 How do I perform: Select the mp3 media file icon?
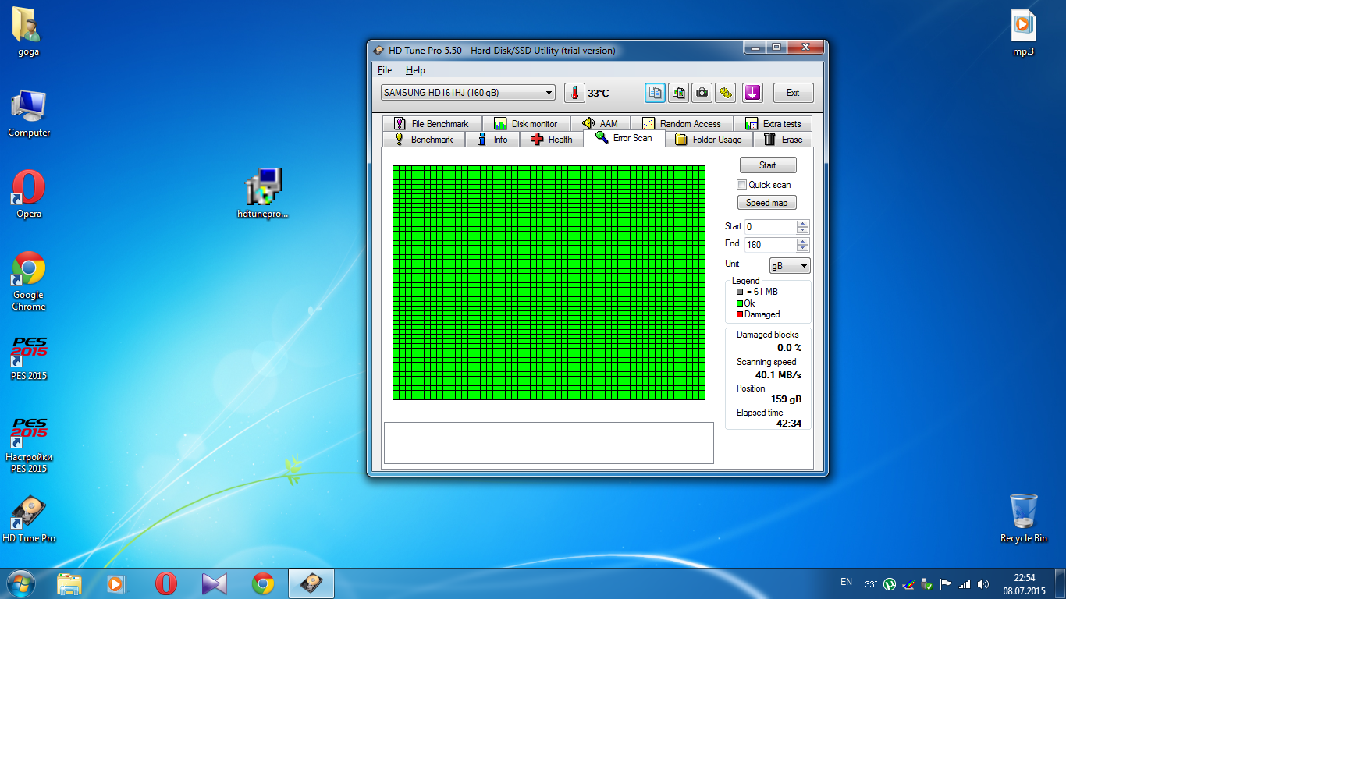click(x=1022, y=31)
